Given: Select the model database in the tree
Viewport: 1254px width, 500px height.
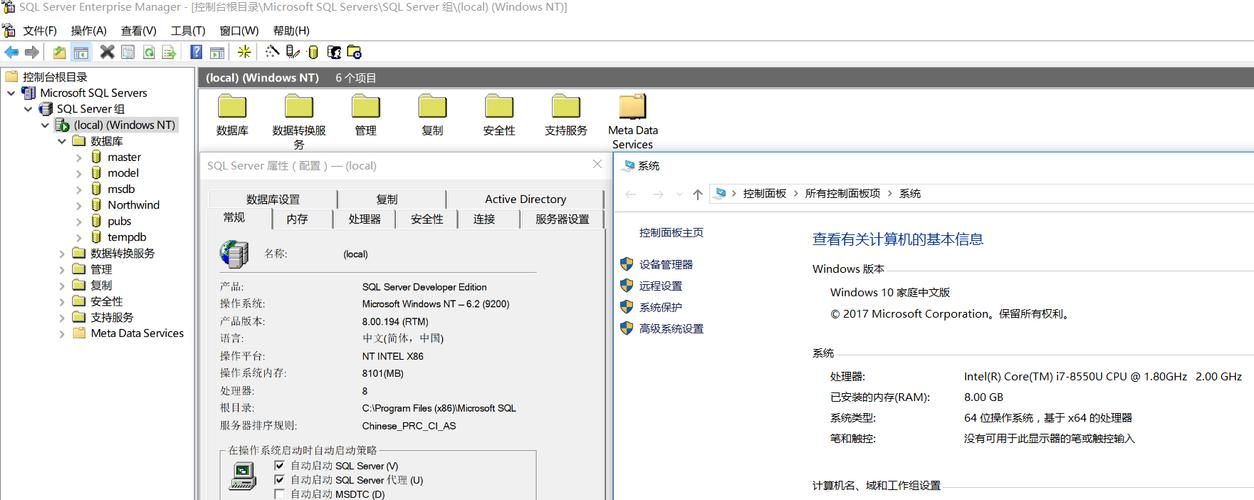Looking at the screenshot, I should coord(123,173).
